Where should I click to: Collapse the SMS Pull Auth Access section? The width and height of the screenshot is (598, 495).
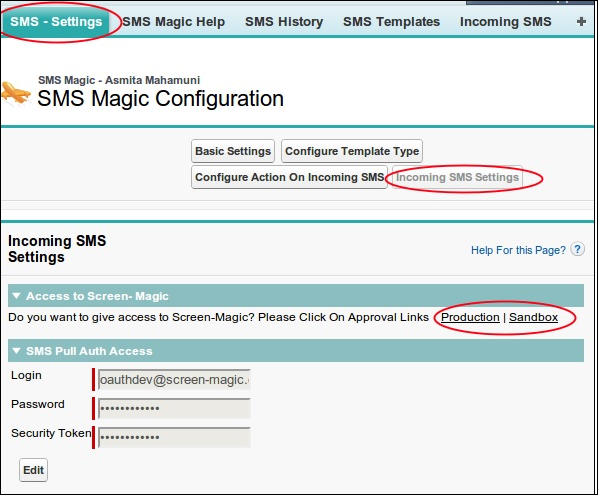pos(16,351)
